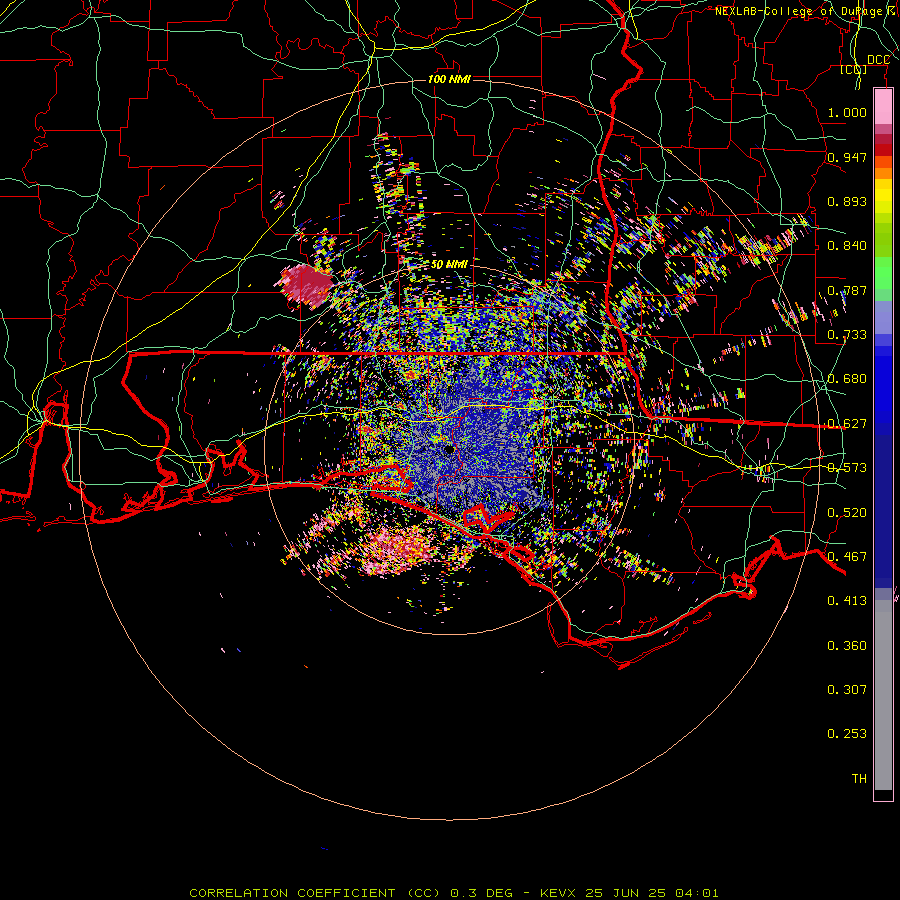This screenshot has height=900, width=900.
Task: Click the [CC] units label above the scale
Action: click(854, 69)
